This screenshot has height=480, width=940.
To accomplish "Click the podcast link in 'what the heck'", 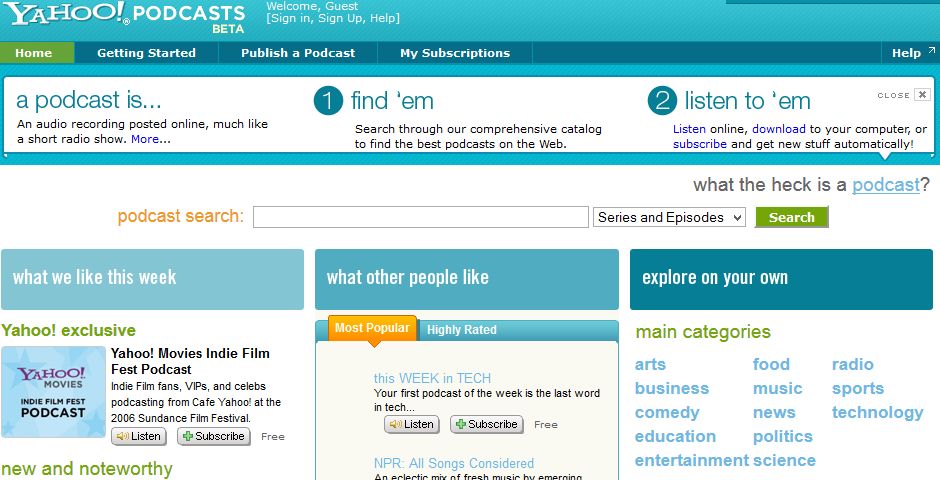I will pyautogui.click(x=885, y=185).
